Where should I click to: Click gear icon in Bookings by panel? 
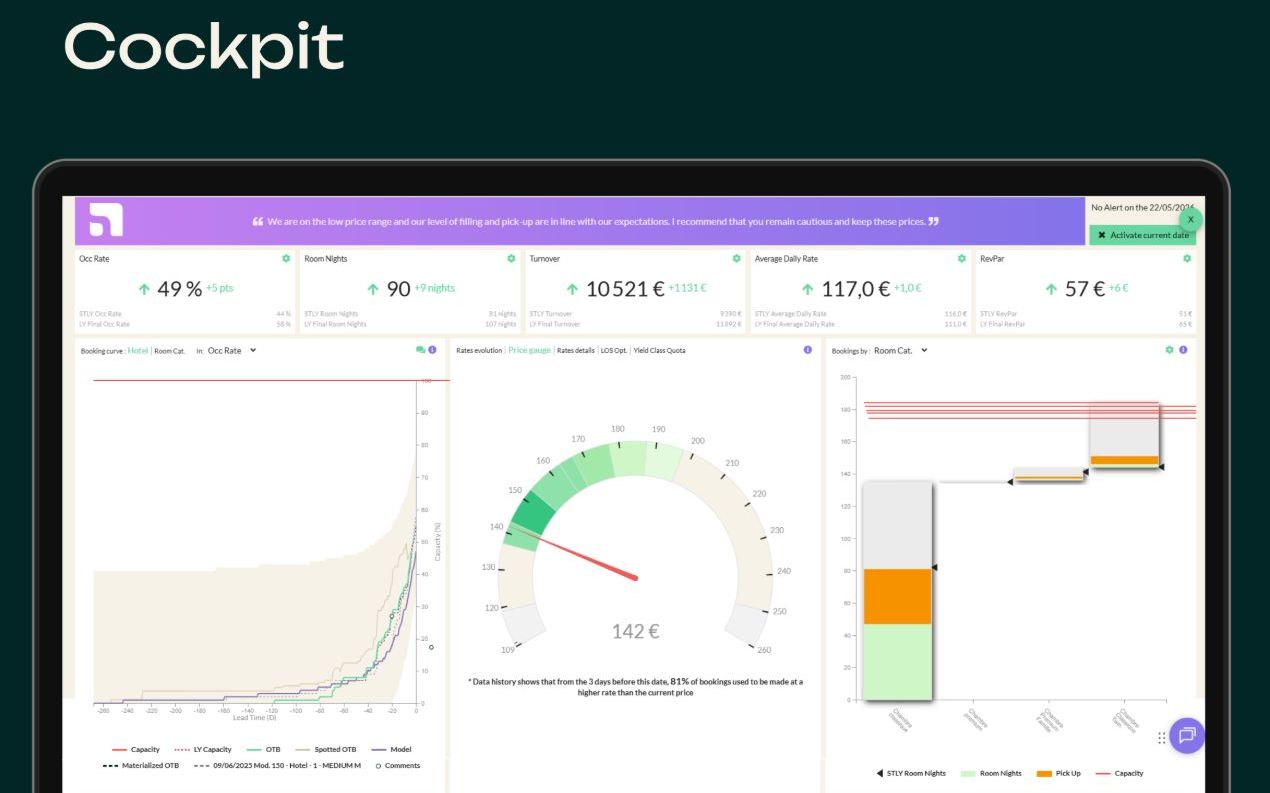coord(1169,350)
